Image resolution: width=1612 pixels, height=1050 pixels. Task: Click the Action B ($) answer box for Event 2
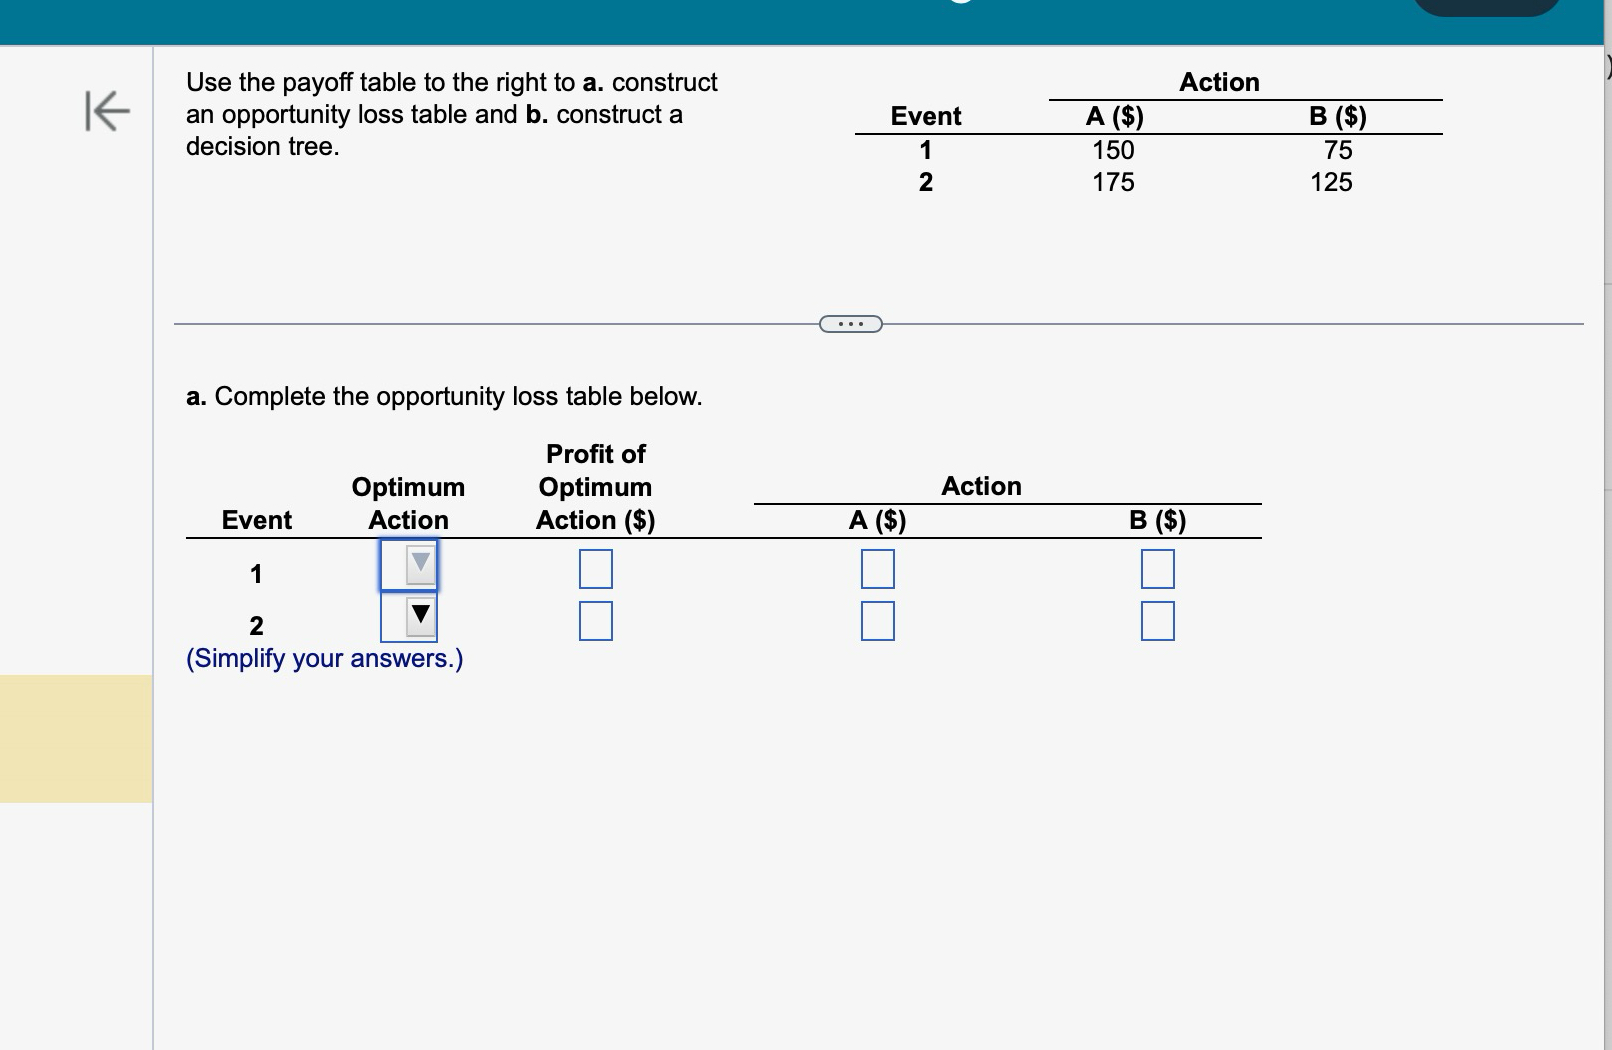coord(1157,620)
